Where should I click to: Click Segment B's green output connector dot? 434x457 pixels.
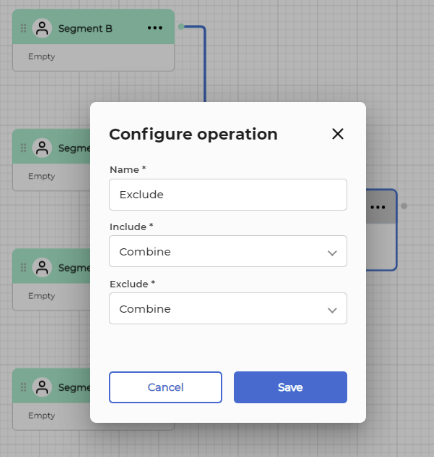181,27
